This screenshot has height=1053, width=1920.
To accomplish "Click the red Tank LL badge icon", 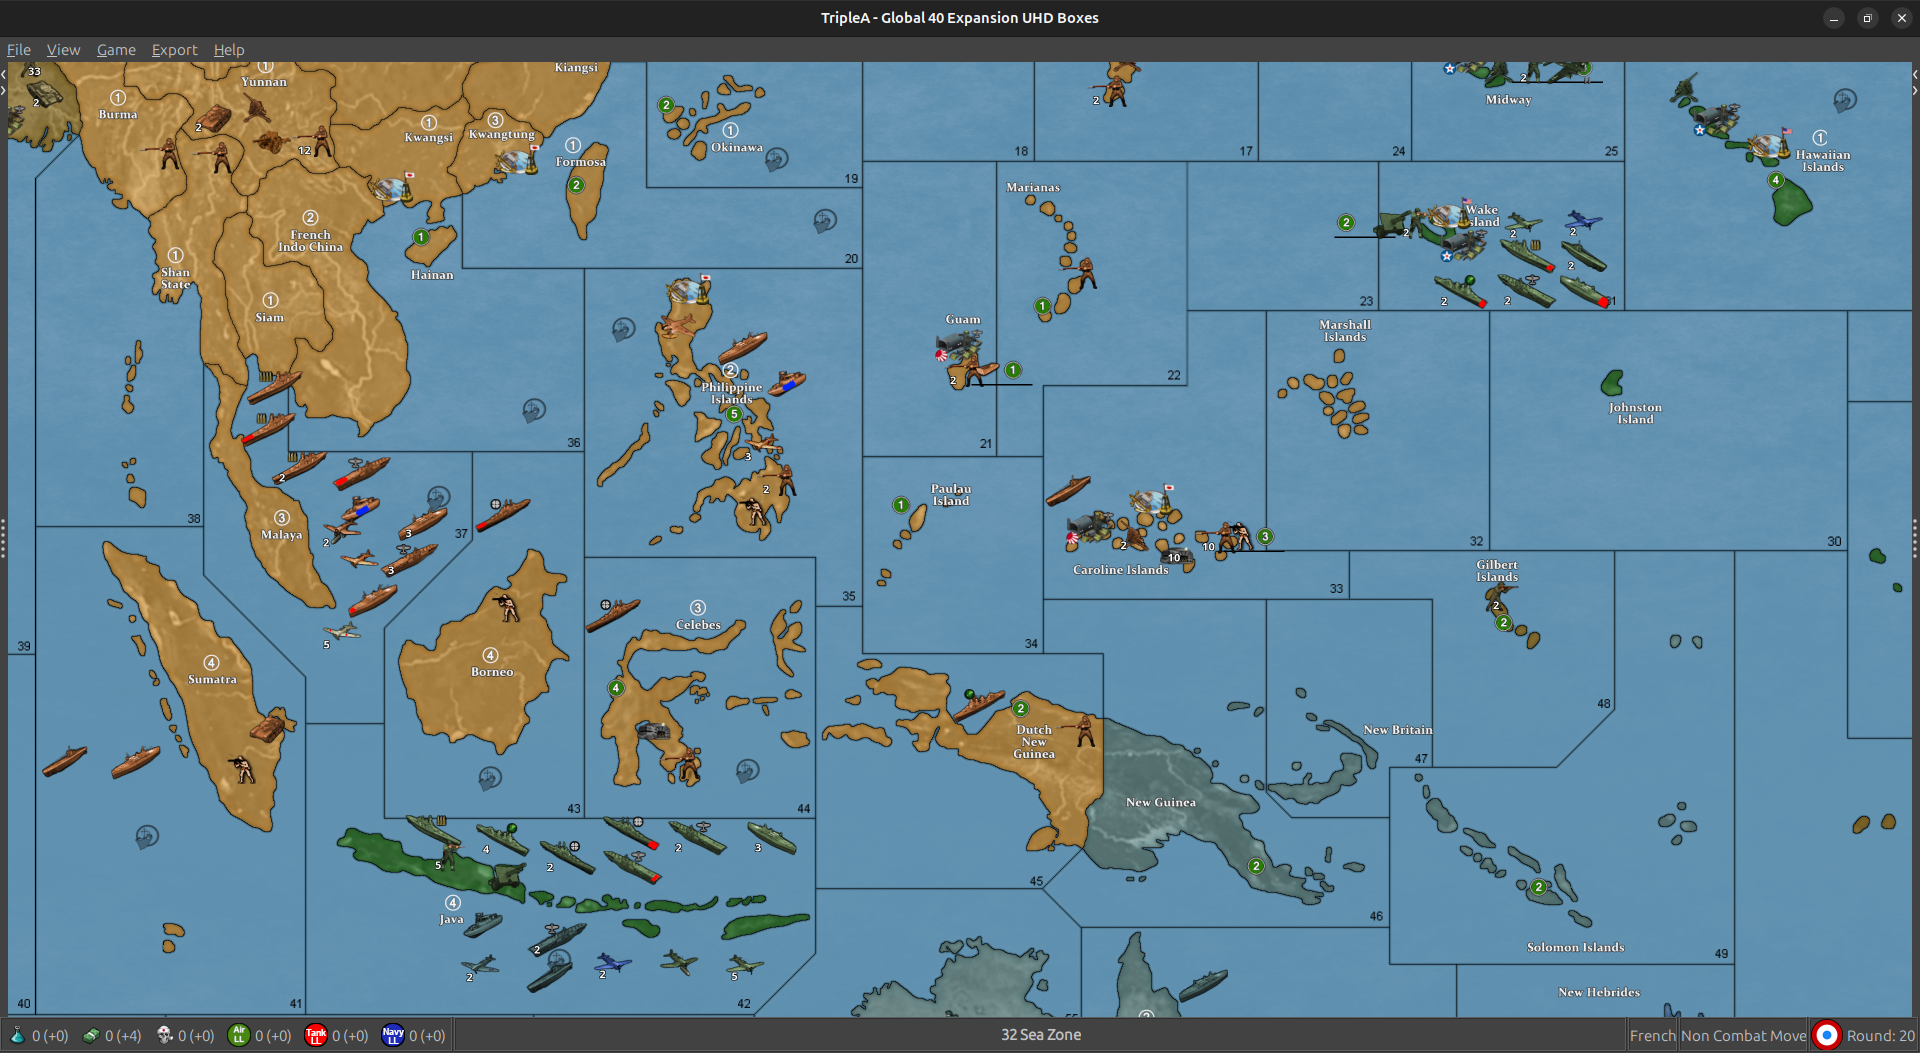I will click(316, 1035).
